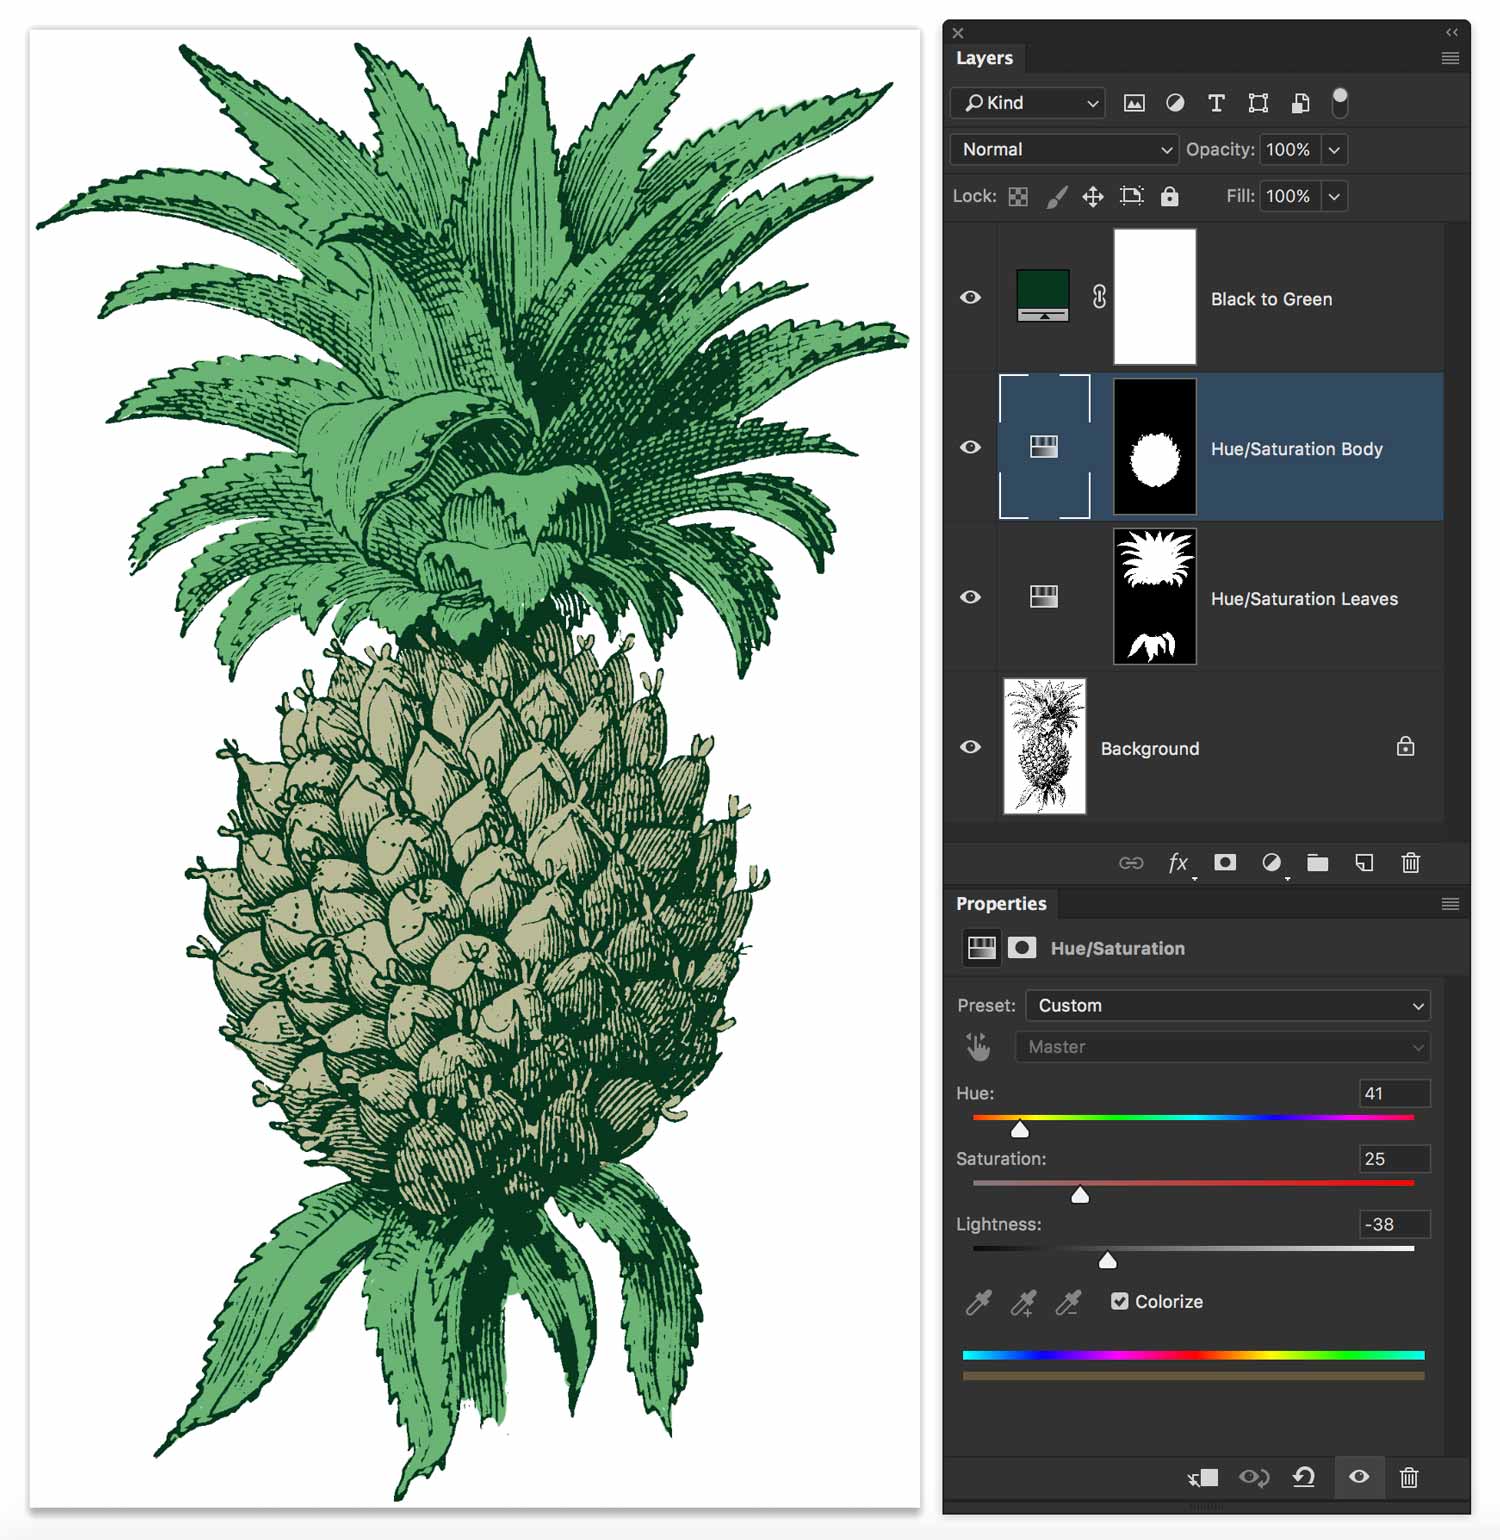Hide the Hue/Saturation Body layer

pos(970,447)
